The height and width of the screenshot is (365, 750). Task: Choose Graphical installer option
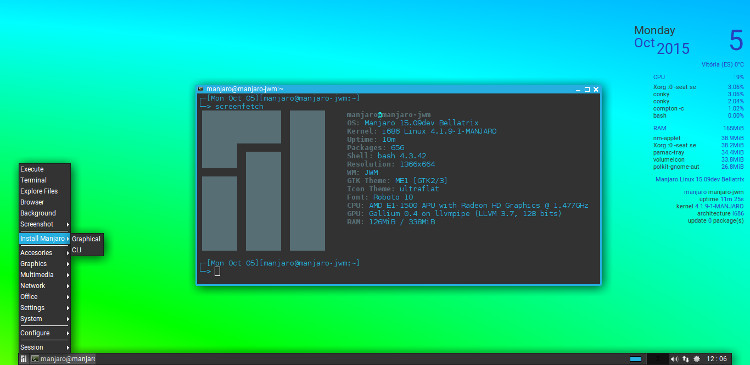(87, 239)
